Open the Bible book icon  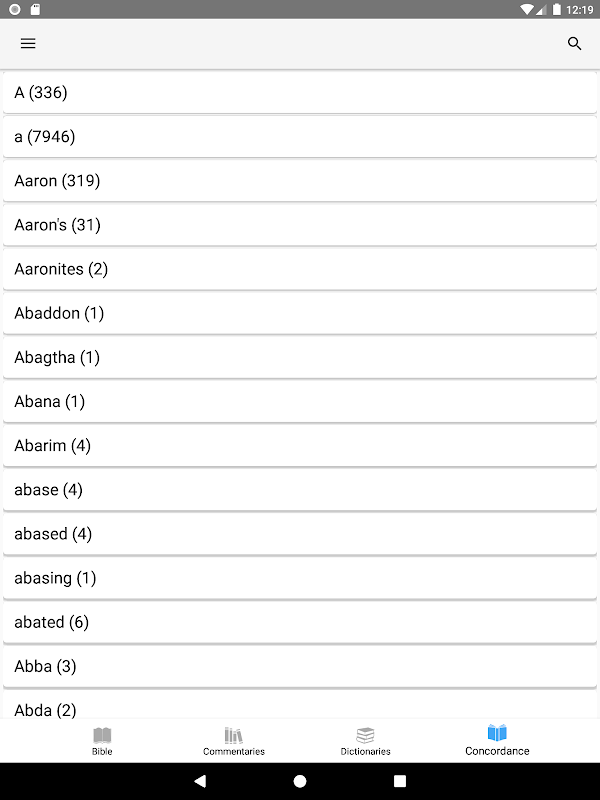click(102, 735)
